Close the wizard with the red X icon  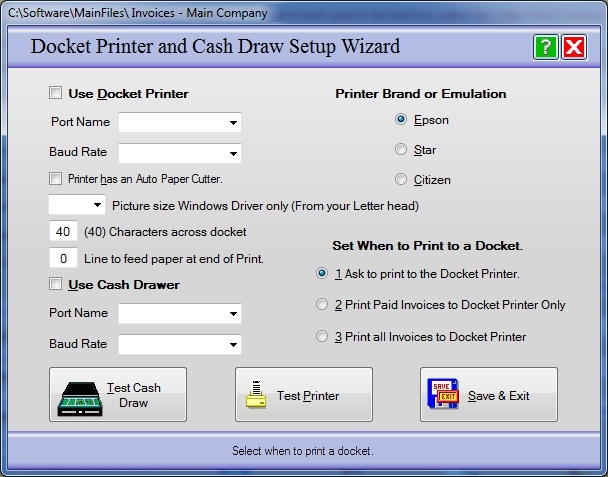pyautogui.click(x=574, y=47)
